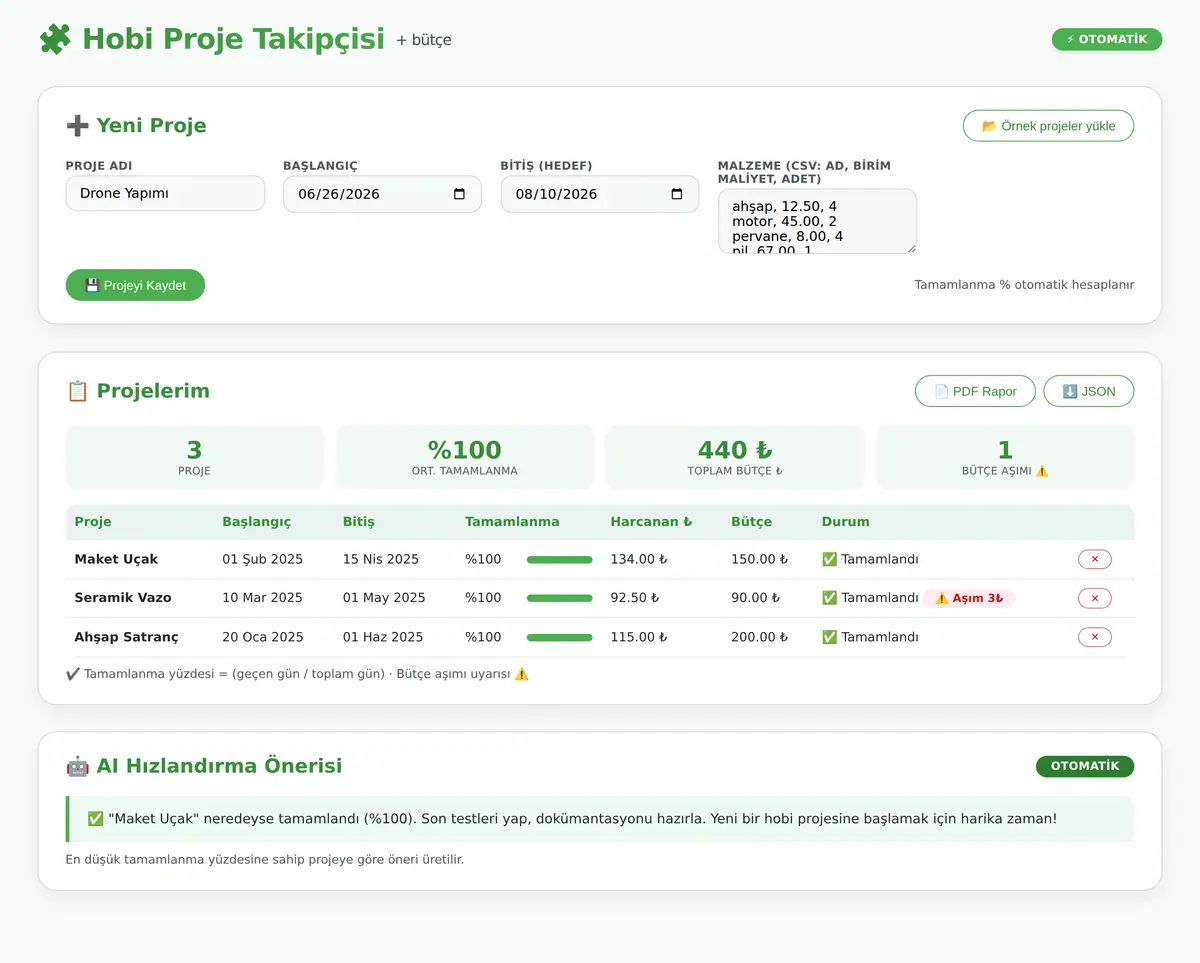Open calendar picker in Başlangıç date field
This screenshot has height=963, width=1200.
tap(459, 194)
